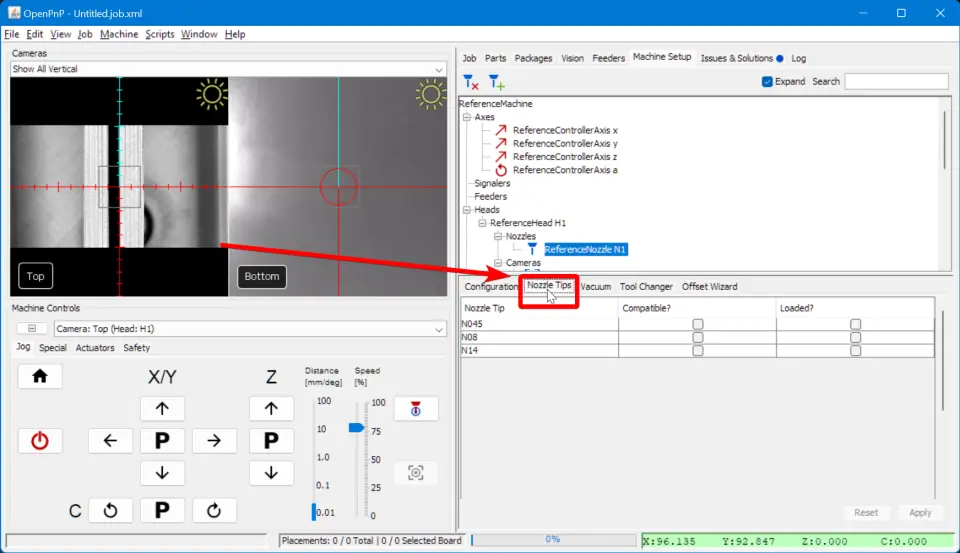This screenshot has height=553, width=960.
Task: Open the Show All Vertical camera dropdown
Action: [x=228, y=69]
